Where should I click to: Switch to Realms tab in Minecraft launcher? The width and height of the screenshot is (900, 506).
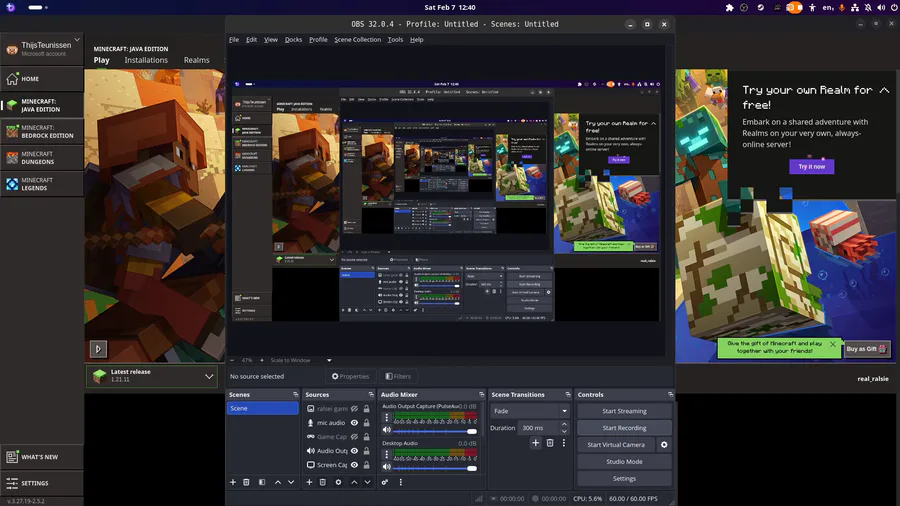click(196, 60)
